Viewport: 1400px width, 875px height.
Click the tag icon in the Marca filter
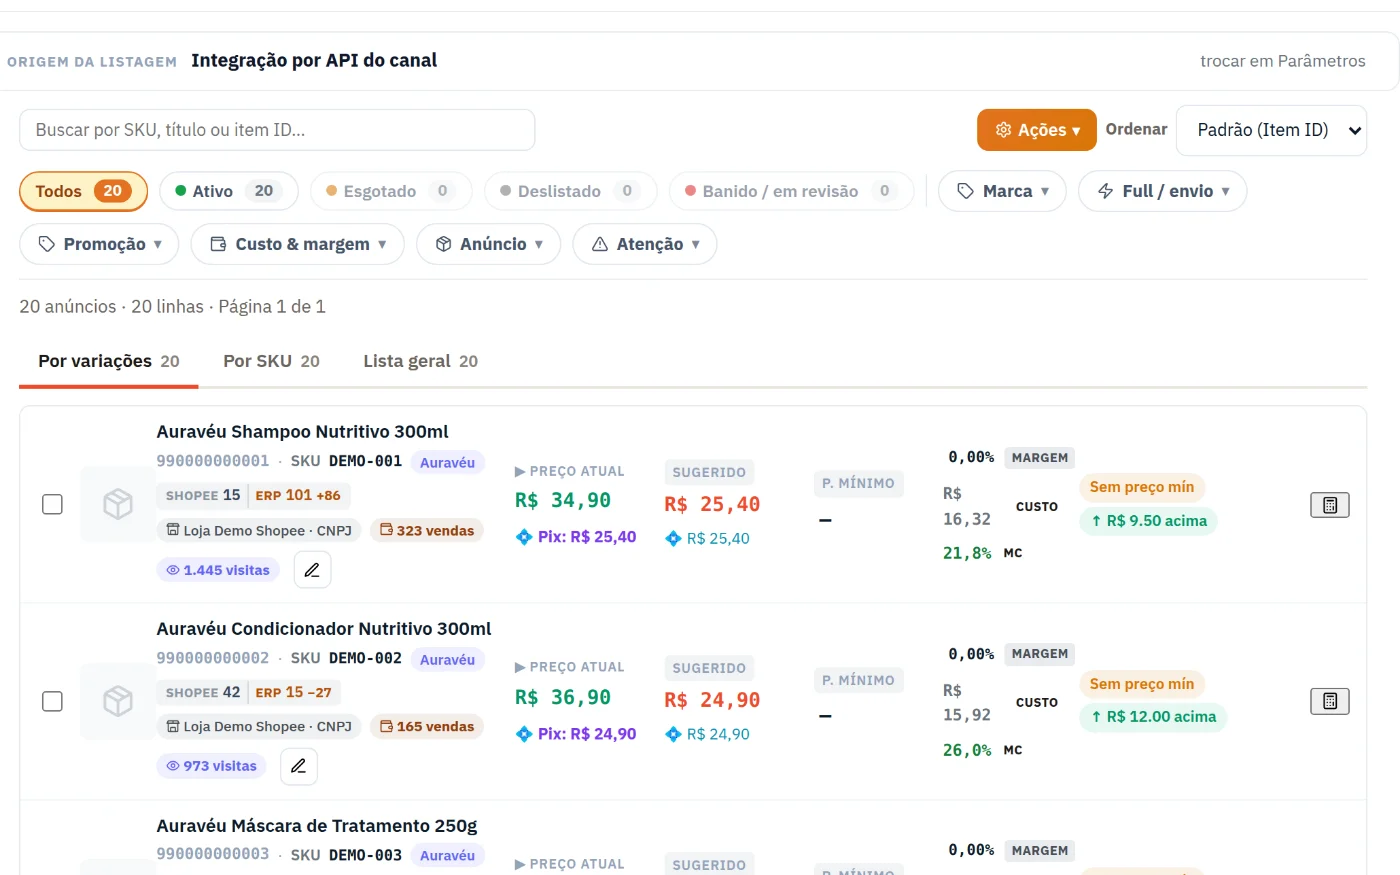click(965, 191)
